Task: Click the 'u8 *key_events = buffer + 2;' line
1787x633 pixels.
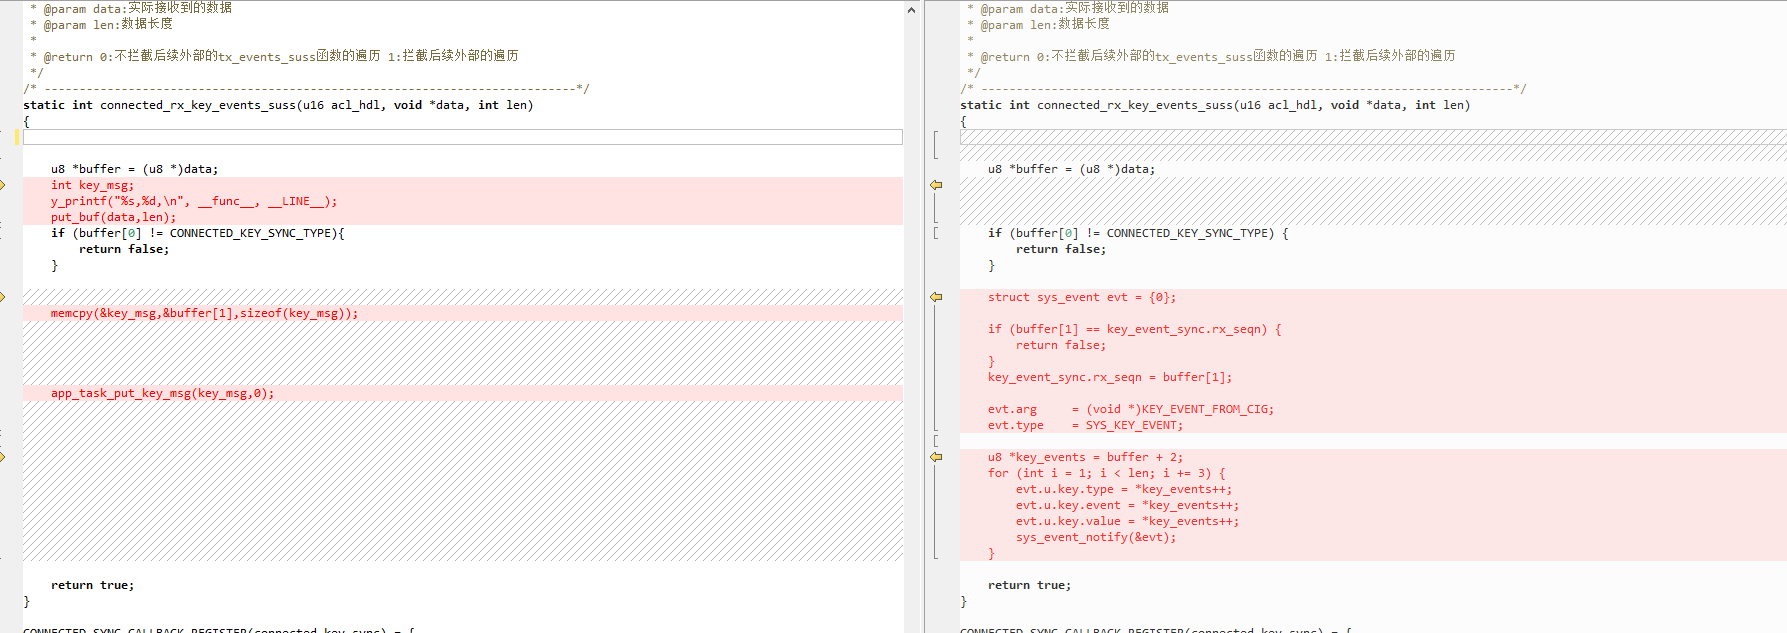Action: click(1085, 457)
